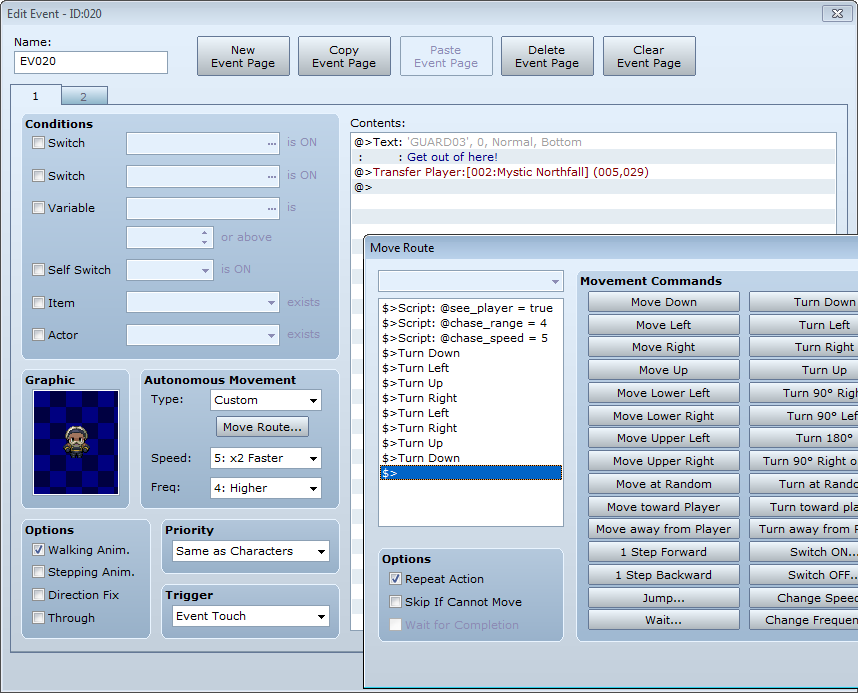Click the Wait... command button
The height and width of the screenshot is (693, 858).
coord(664,620)
